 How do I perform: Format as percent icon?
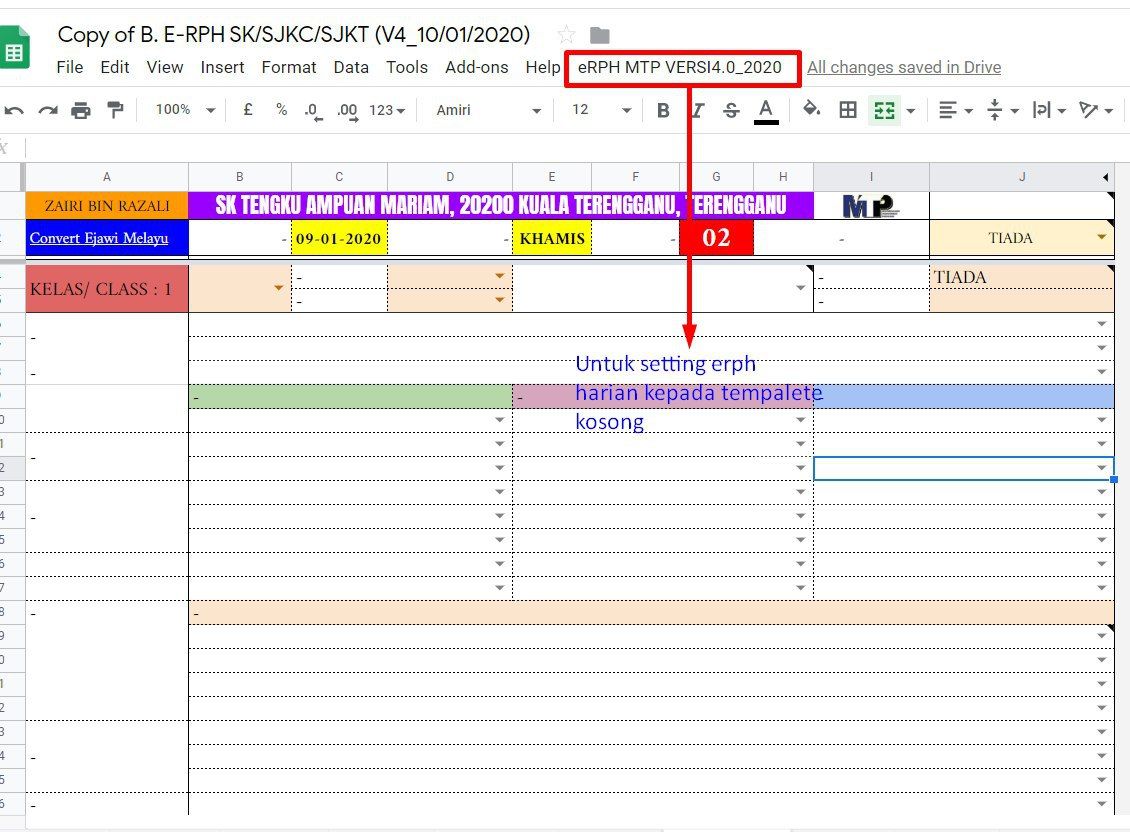tap(281, 110)
